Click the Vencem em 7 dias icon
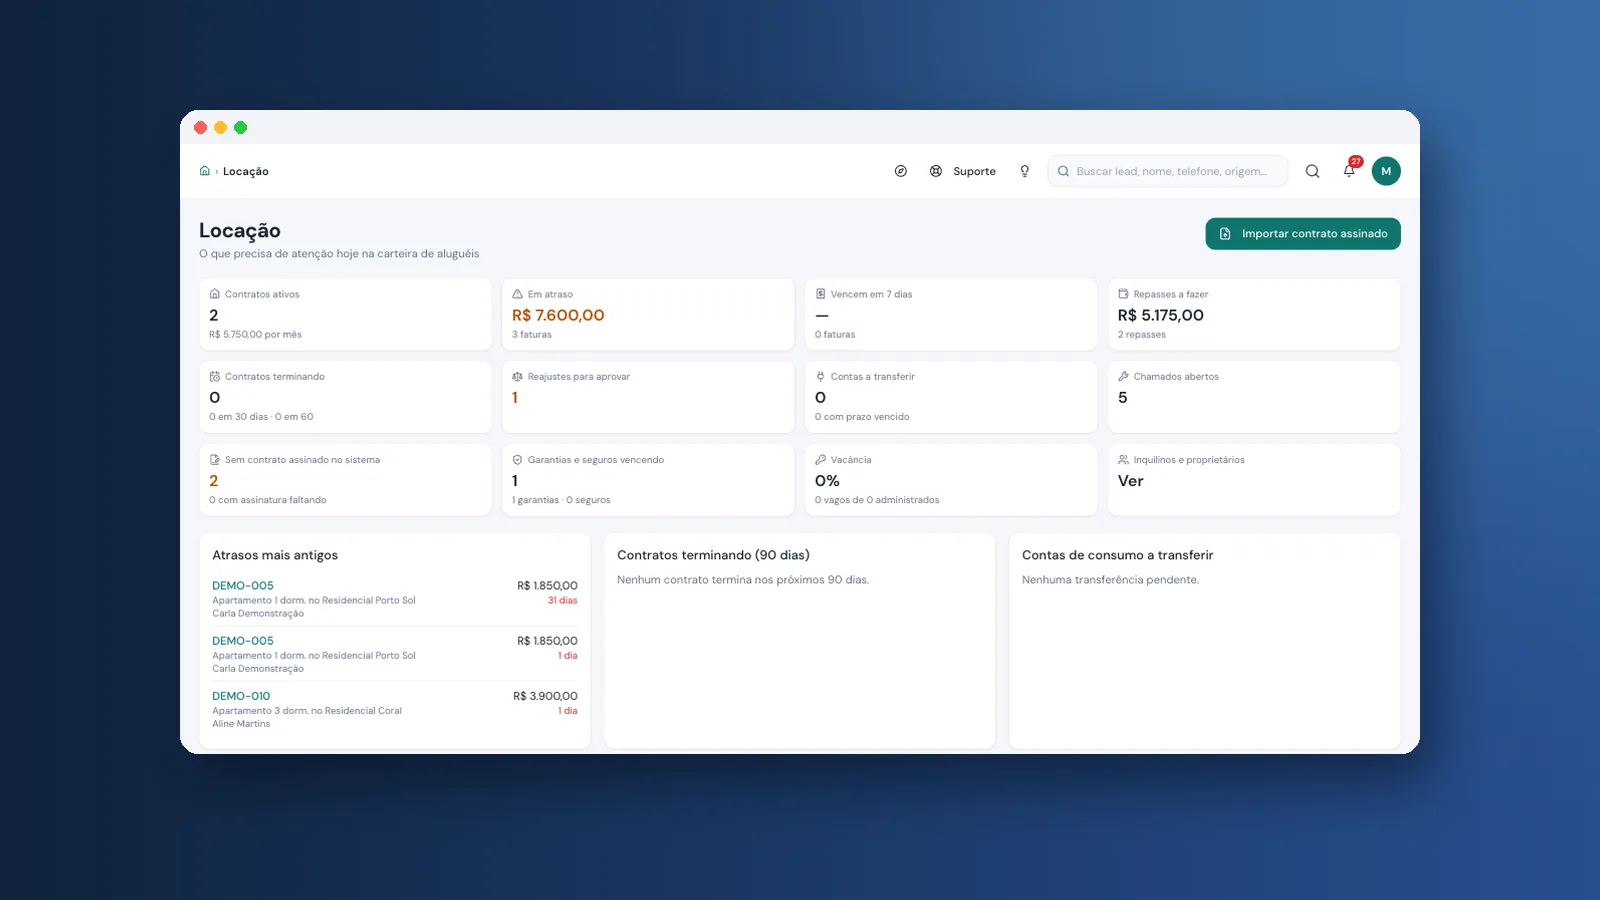Image resolution: width=1600 pixels, height=900 pixels. click(820, 294)
